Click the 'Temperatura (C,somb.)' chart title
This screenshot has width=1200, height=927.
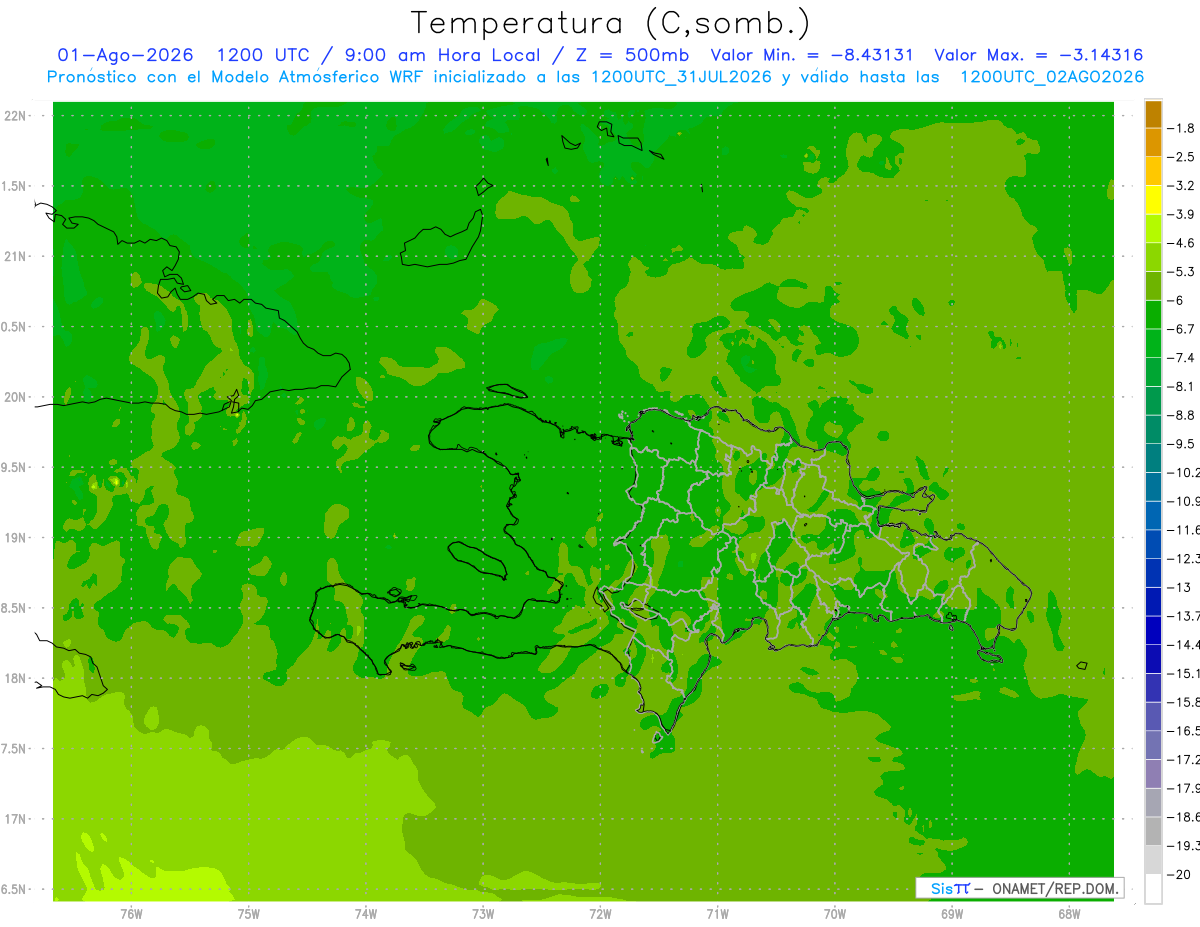(611, 23)
